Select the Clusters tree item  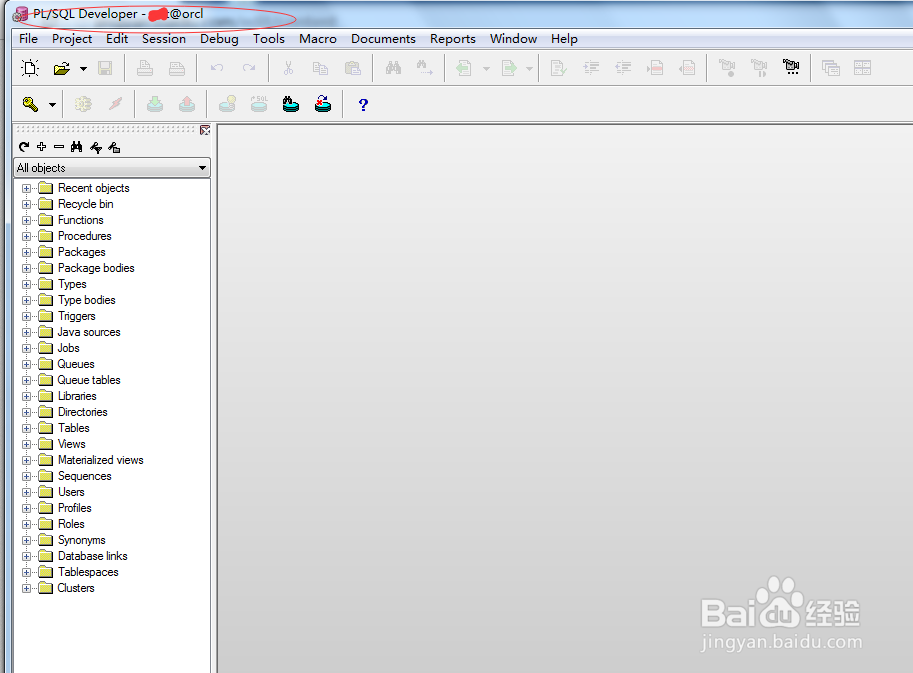[76, 588]
